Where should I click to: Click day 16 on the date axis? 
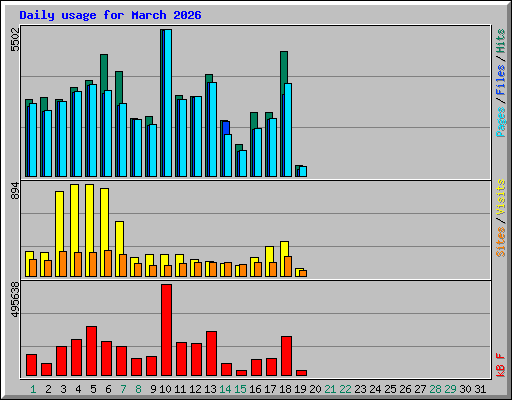(255, 389)
